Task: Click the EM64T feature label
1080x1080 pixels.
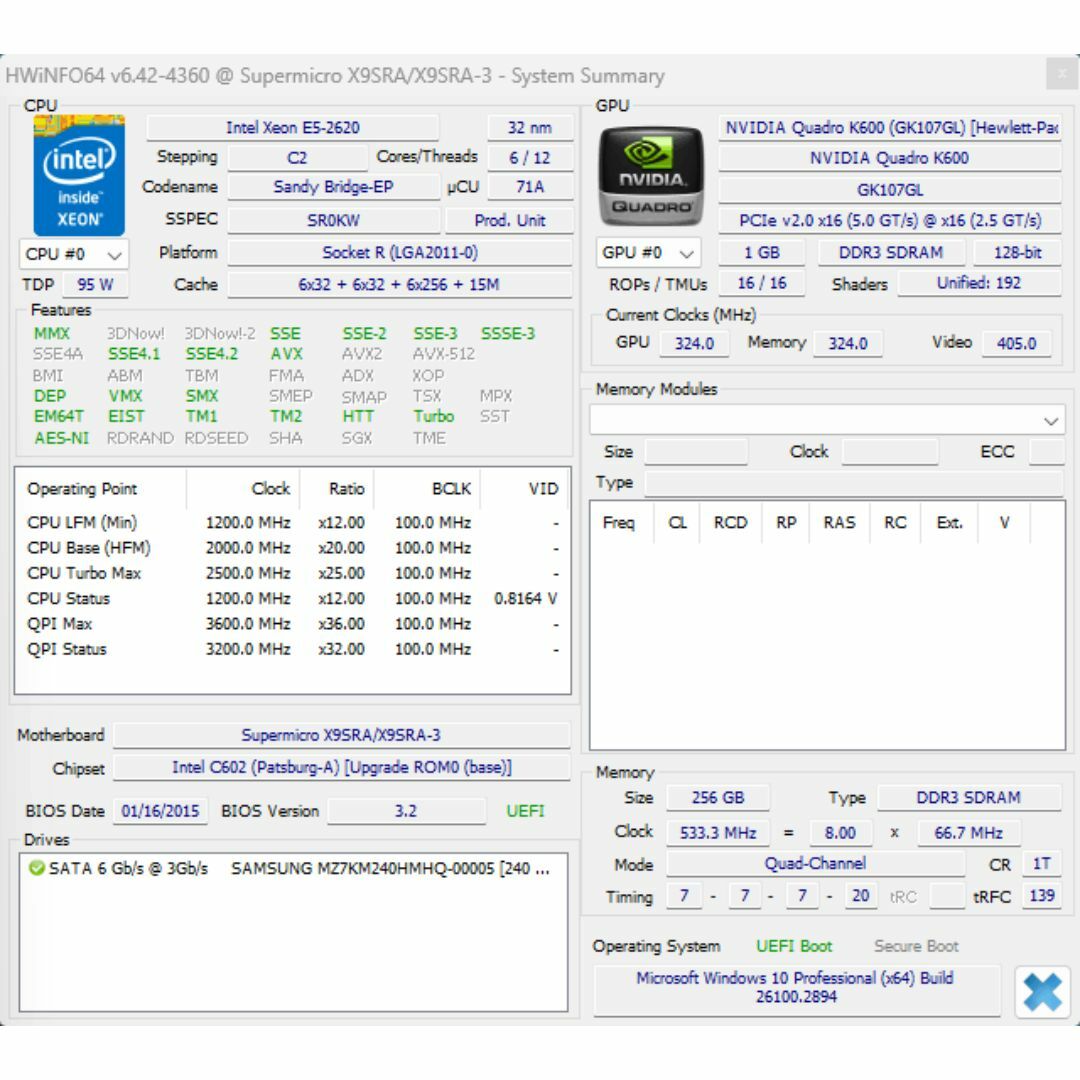Action: point(59,417)
